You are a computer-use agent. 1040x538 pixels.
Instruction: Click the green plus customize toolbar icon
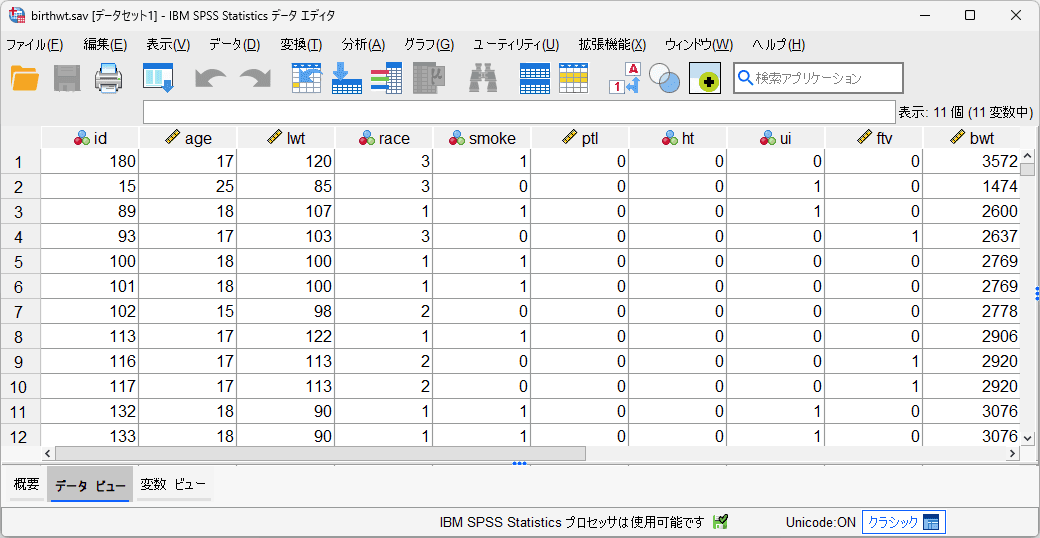pyautogui.click(x=704, y=78)
